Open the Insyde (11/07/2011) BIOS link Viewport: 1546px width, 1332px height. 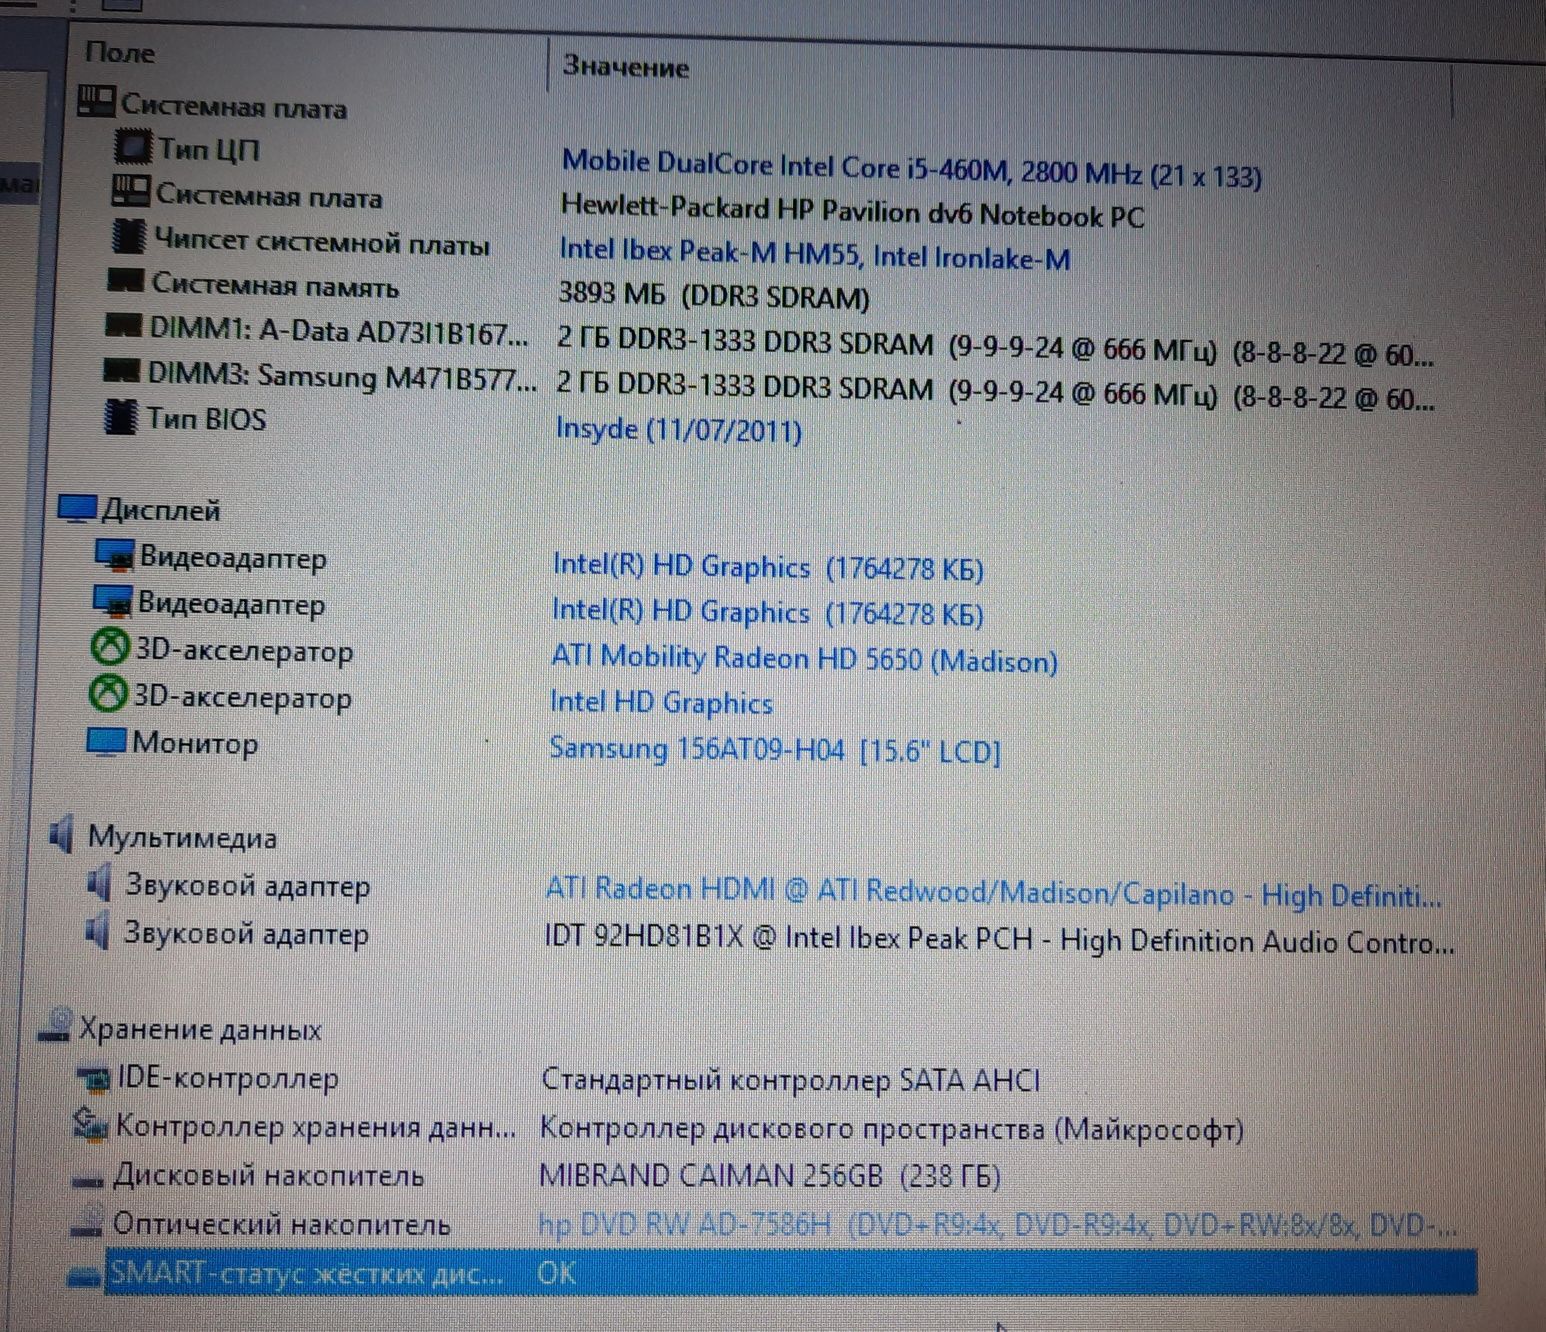point(679,430)
